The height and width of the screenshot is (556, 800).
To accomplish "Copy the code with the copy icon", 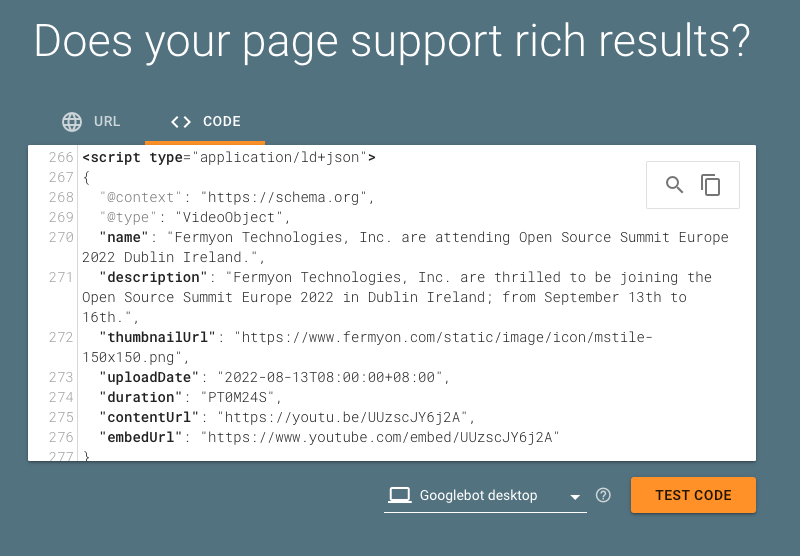I will pos(711,185).
